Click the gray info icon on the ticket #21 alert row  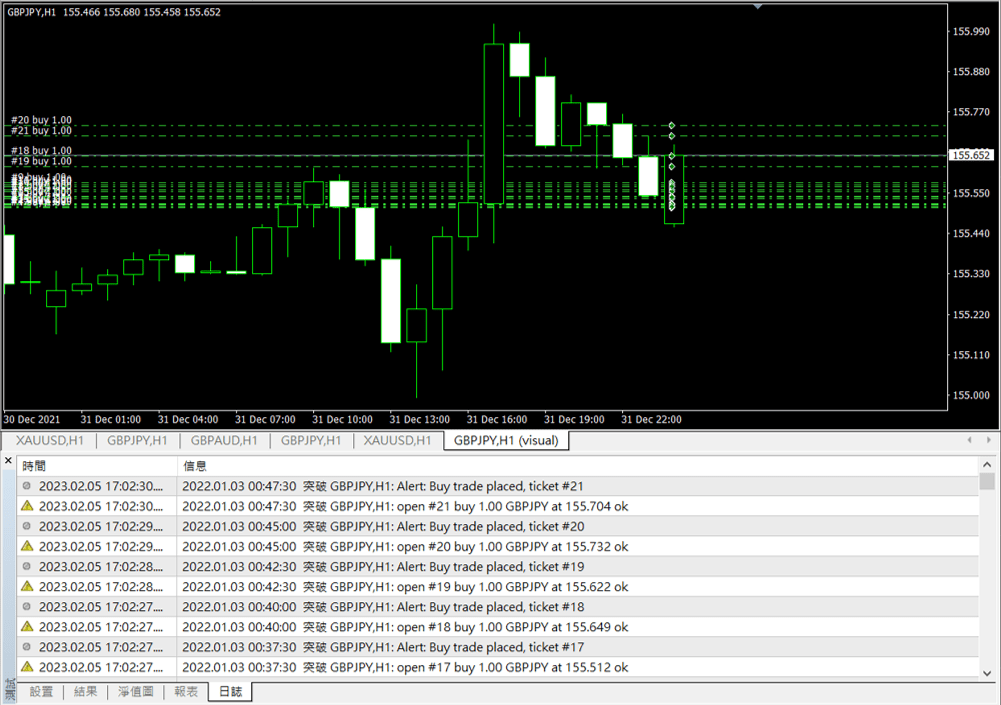(x=28, y=486)
